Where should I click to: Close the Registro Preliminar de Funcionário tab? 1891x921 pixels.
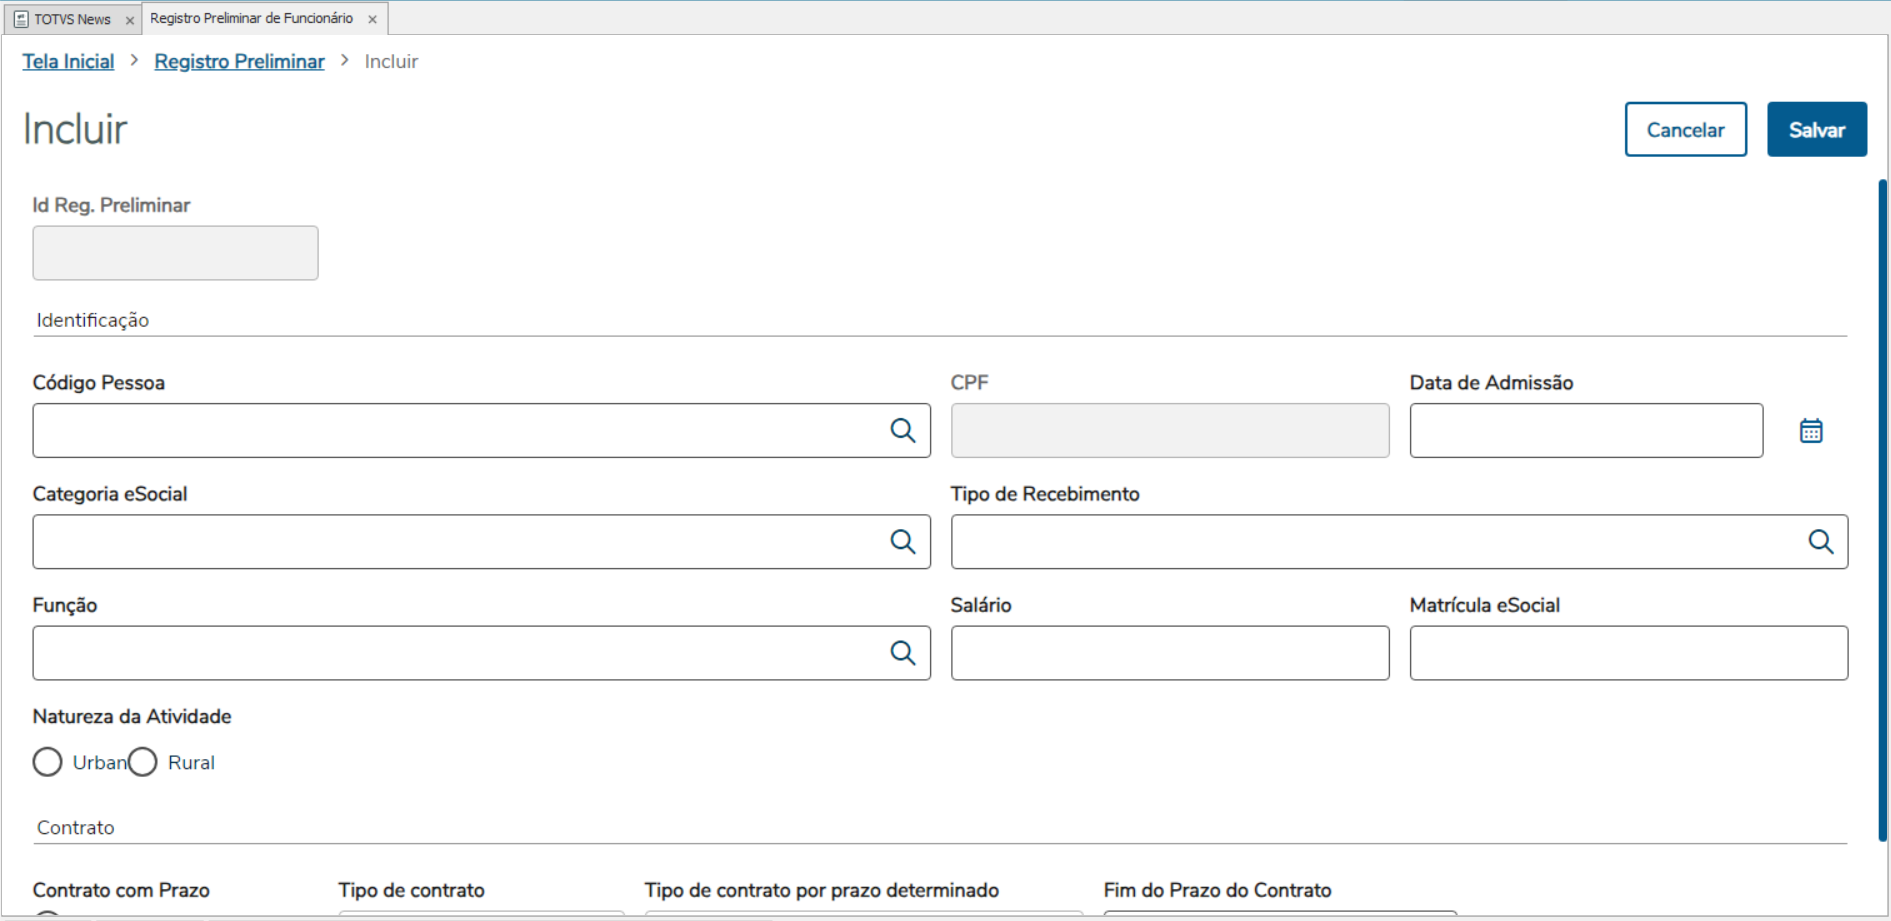coord(372,19)
